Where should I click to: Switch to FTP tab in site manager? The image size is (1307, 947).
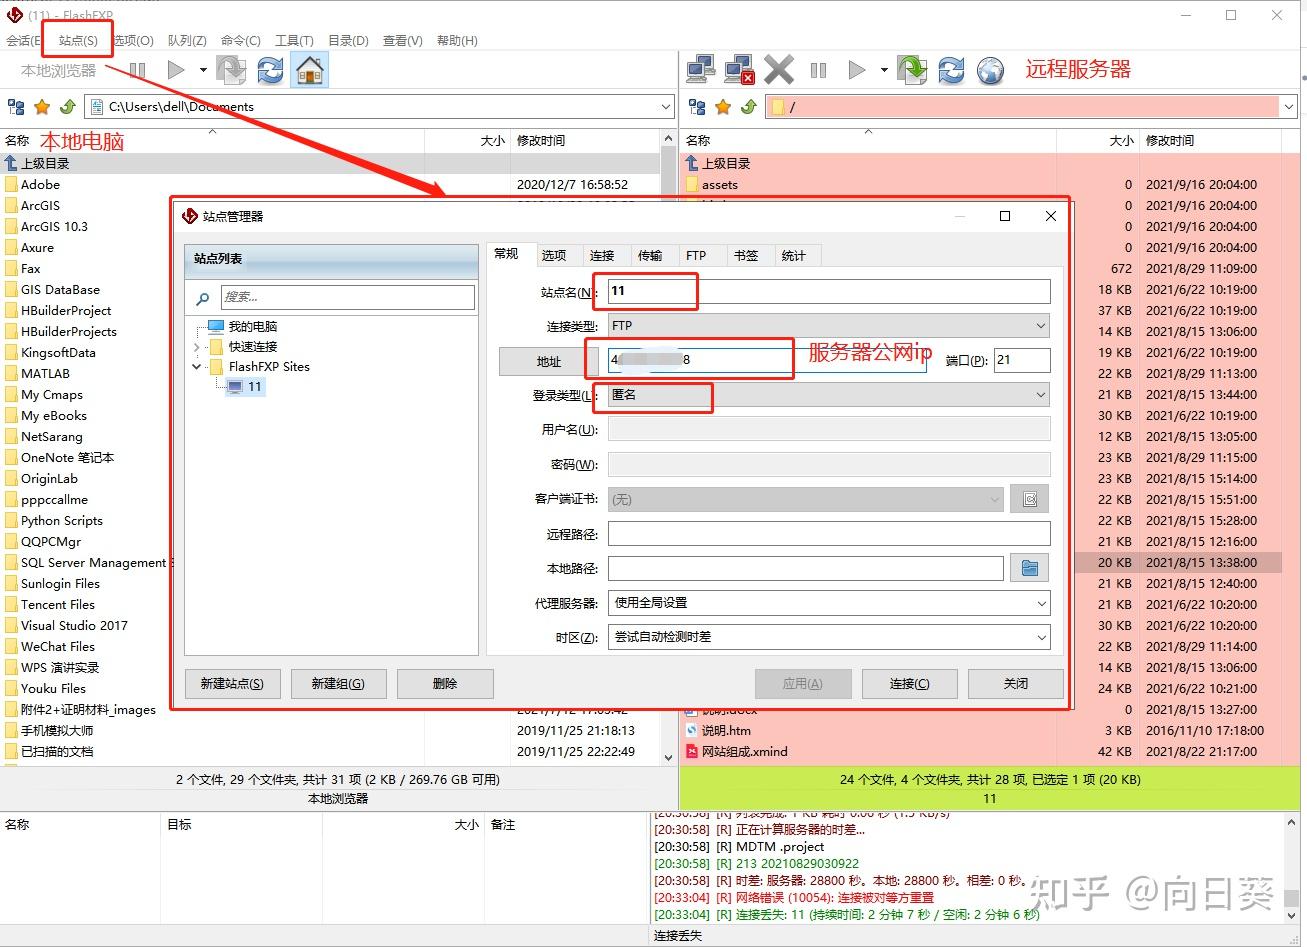(x=697, y=256)
